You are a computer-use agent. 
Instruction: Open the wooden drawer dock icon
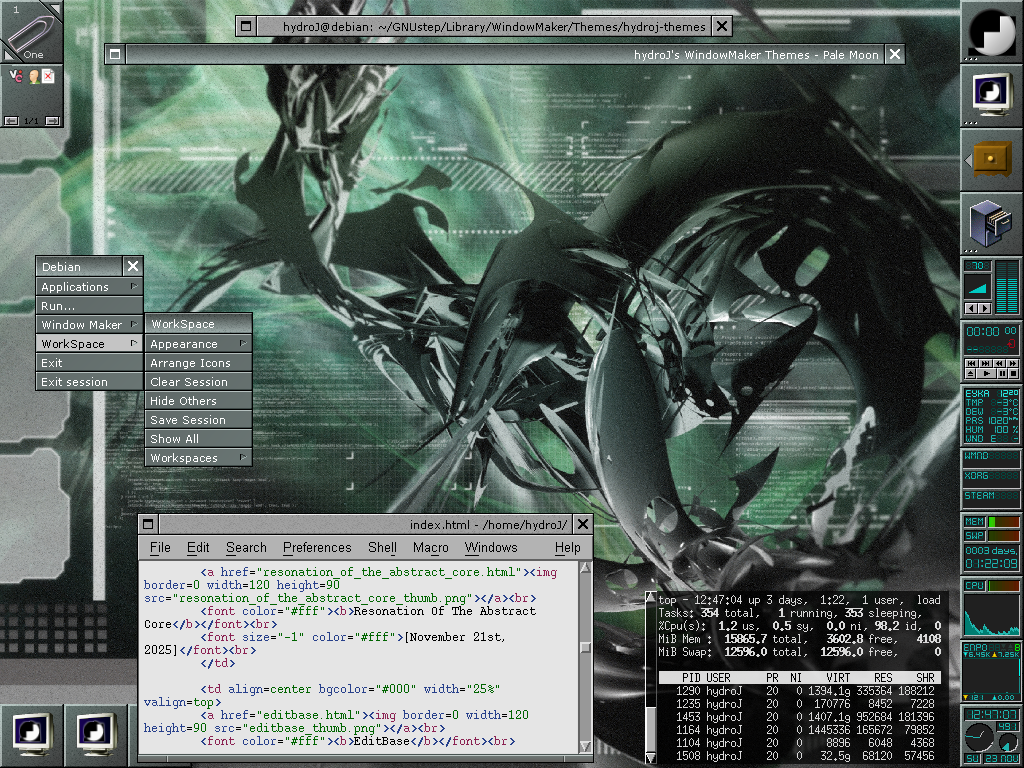(x=991, y=159)
